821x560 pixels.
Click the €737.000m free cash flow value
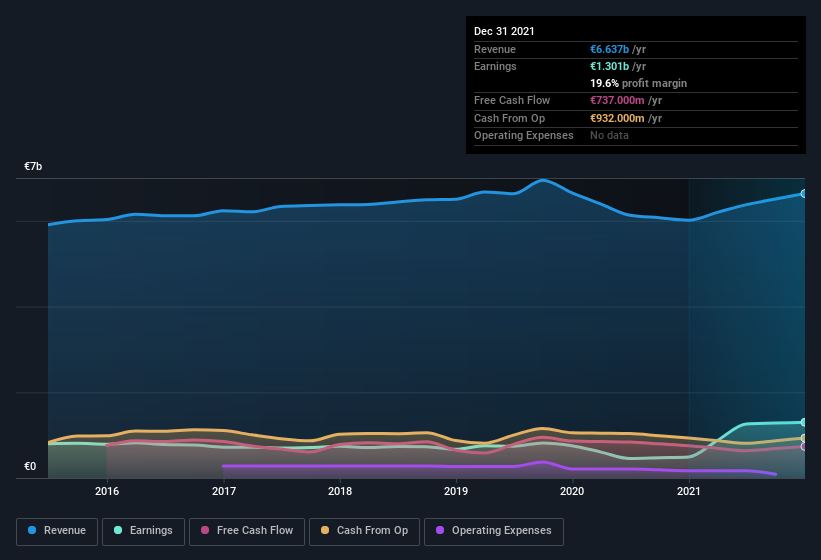617,100
